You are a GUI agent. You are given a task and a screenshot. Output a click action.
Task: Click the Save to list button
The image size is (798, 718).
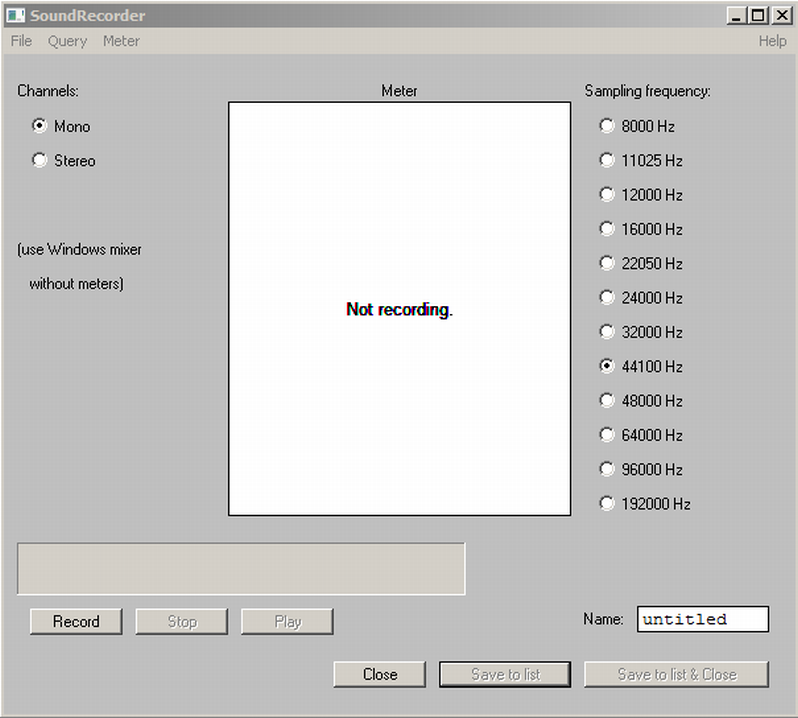click(505, 674)
